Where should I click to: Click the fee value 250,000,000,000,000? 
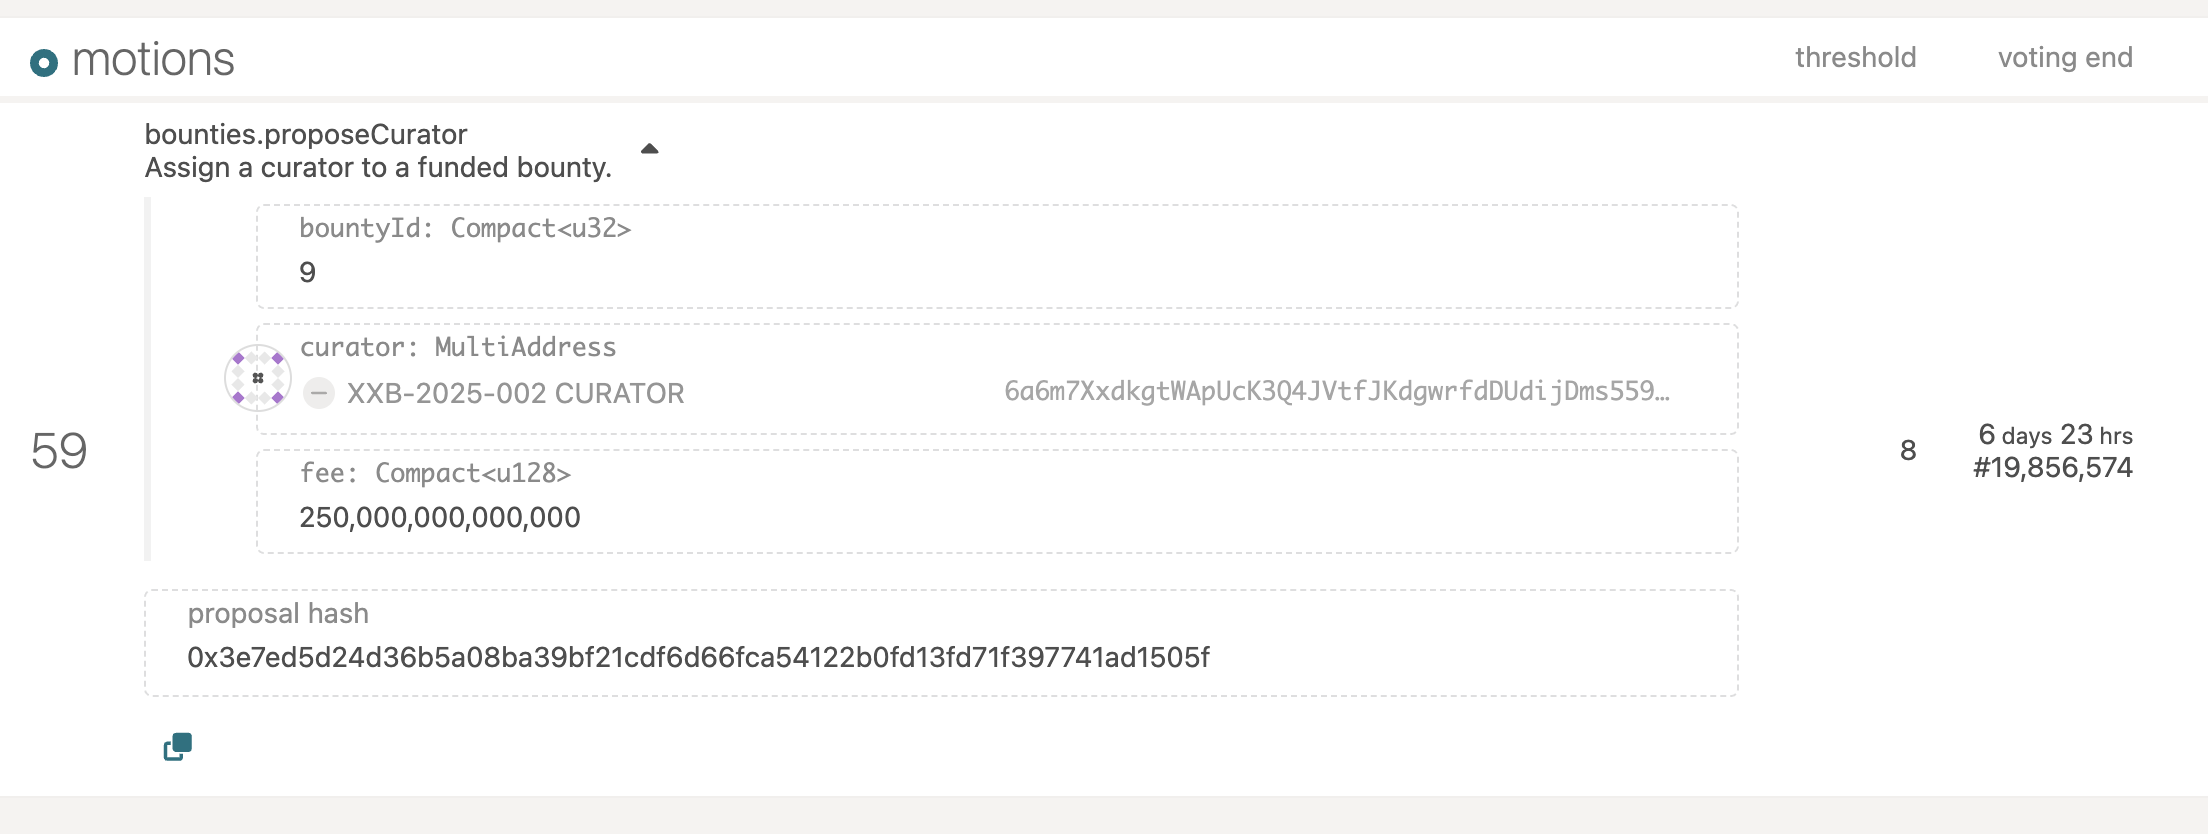tap(440, 517)
